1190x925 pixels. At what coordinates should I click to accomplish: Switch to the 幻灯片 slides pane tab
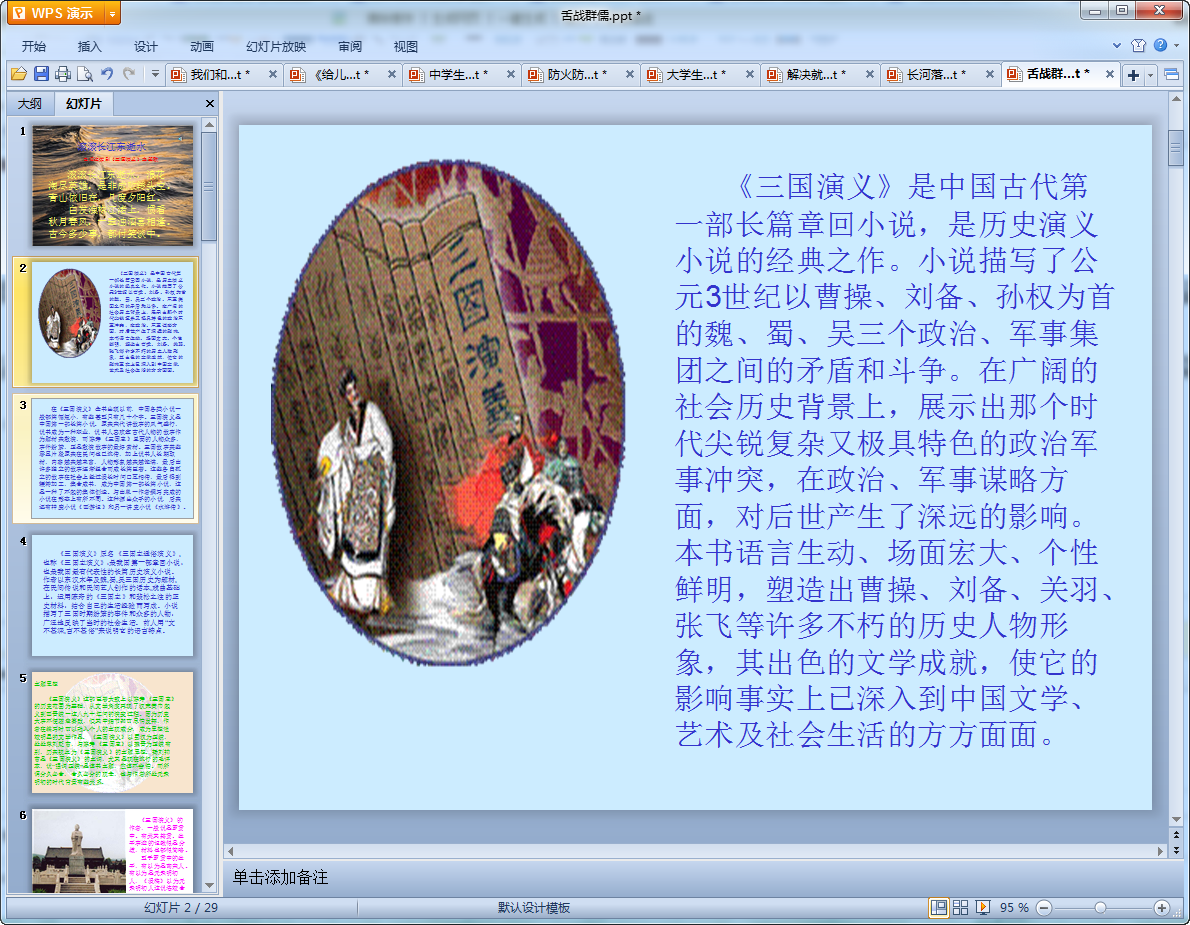pyautogui.click(x=83, y=103)
